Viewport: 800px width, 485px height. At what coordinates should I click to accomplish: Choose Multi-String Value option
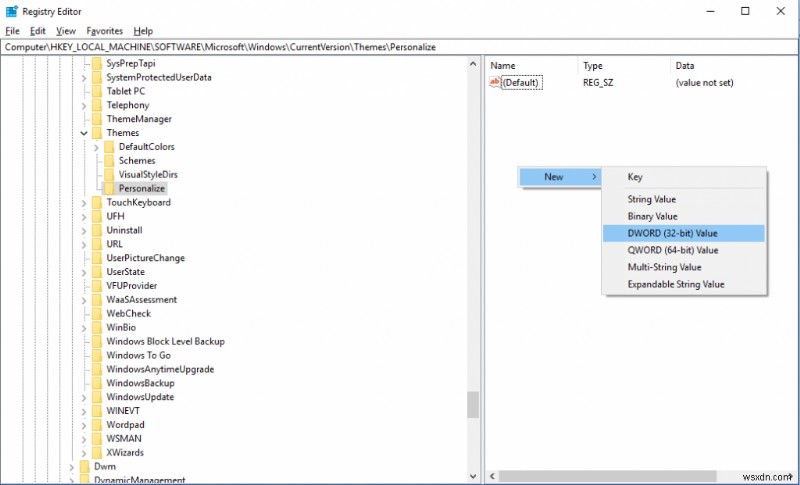(684, 267)
